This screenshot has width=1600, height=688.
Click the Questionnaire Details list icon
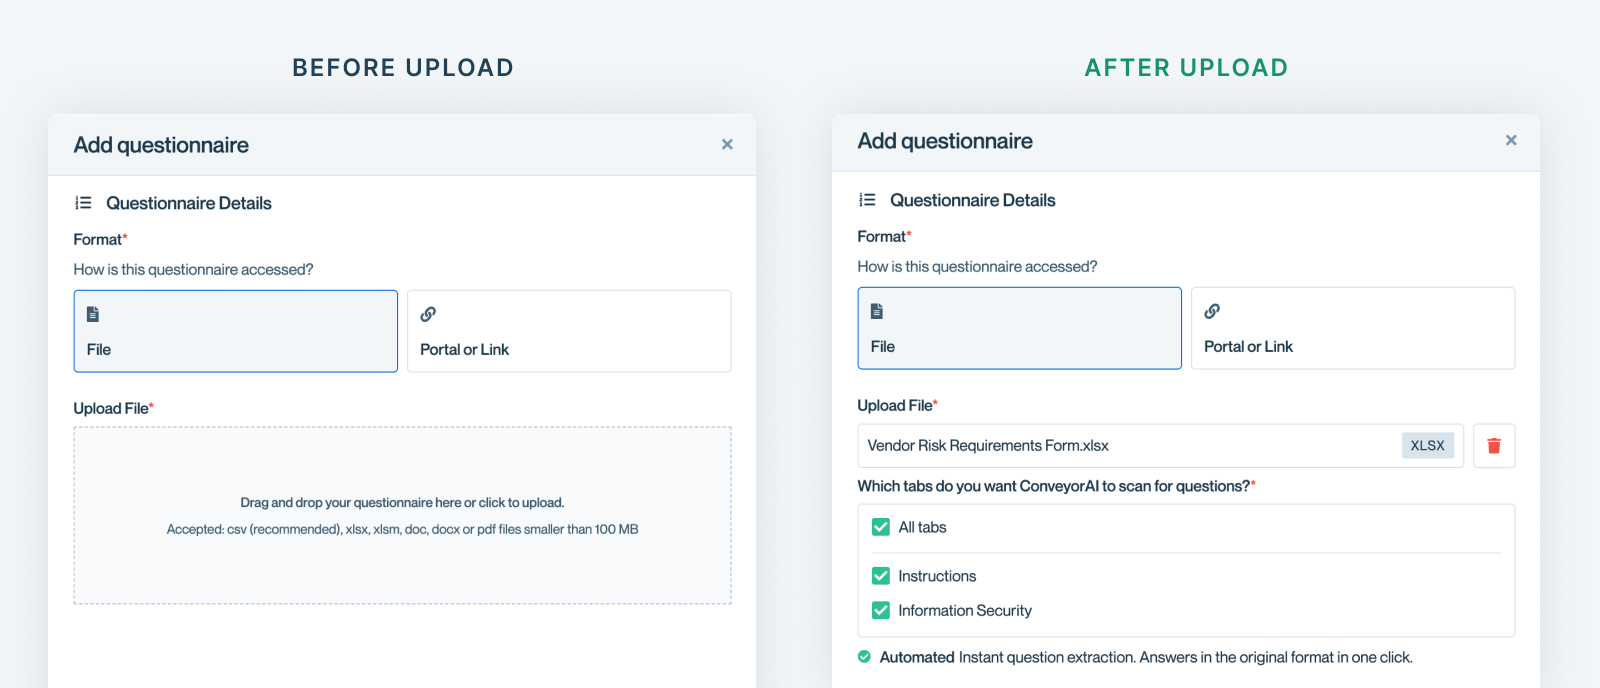coord(84,202)
